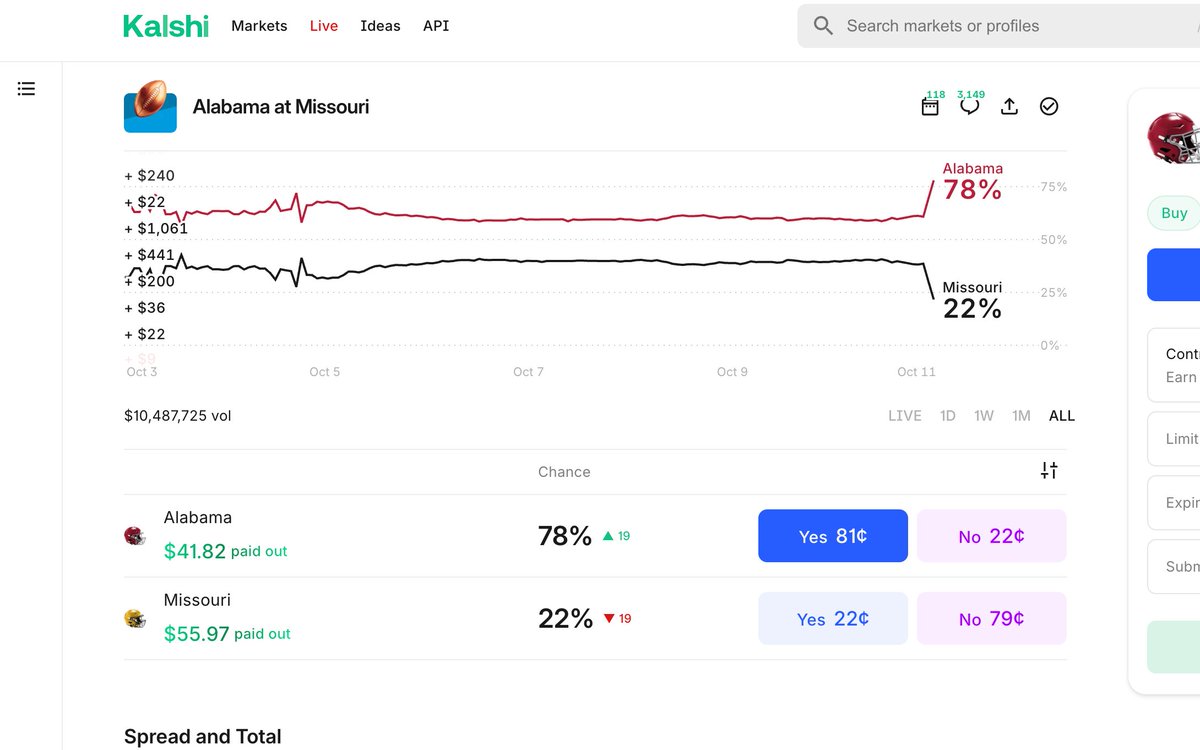Click the share/upload icon
1200x750 pixels.
pyautogui.click(x=1009, y=106)
